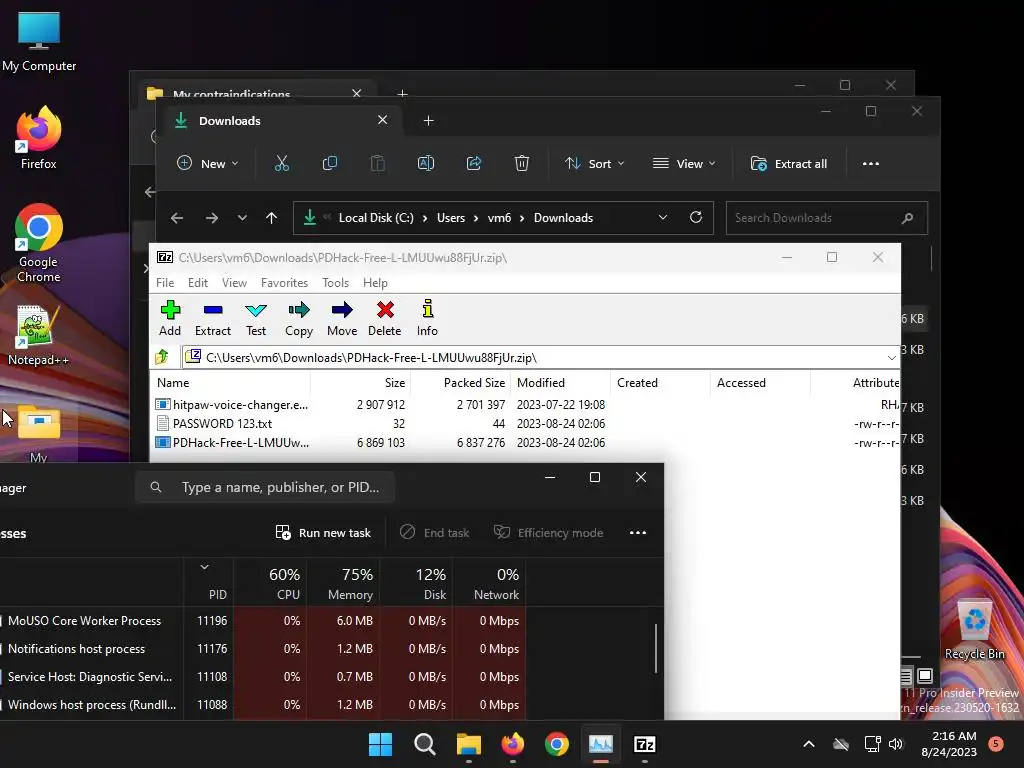Select Google Chrome desktop icon
The image size is (1024, 768).
[x=39, y=244]
